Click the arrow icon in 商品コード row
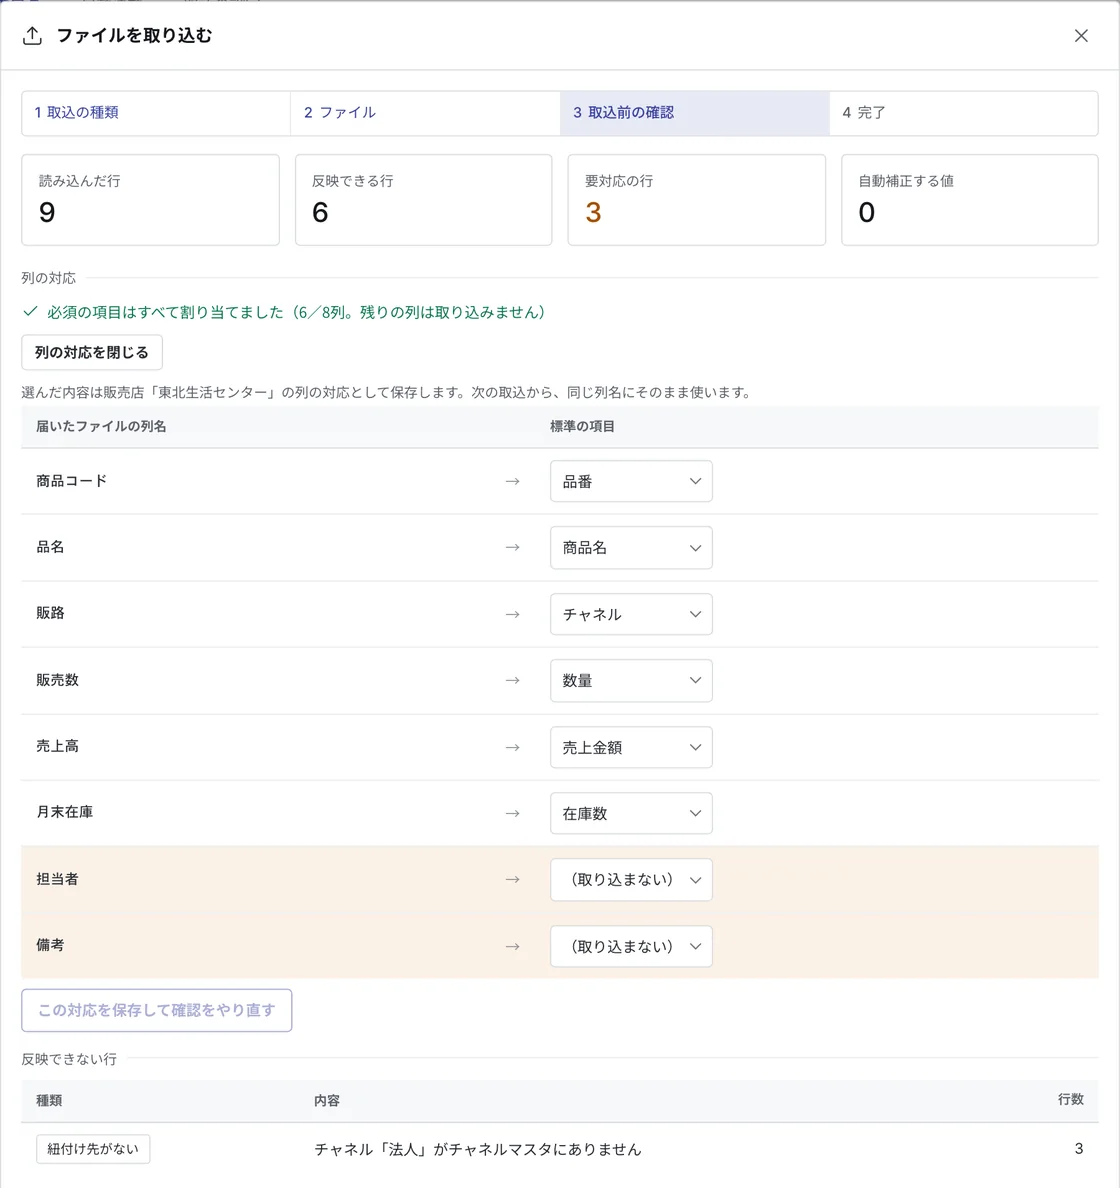This screenshot has height=1188, width=1120. tap(512, 481)
